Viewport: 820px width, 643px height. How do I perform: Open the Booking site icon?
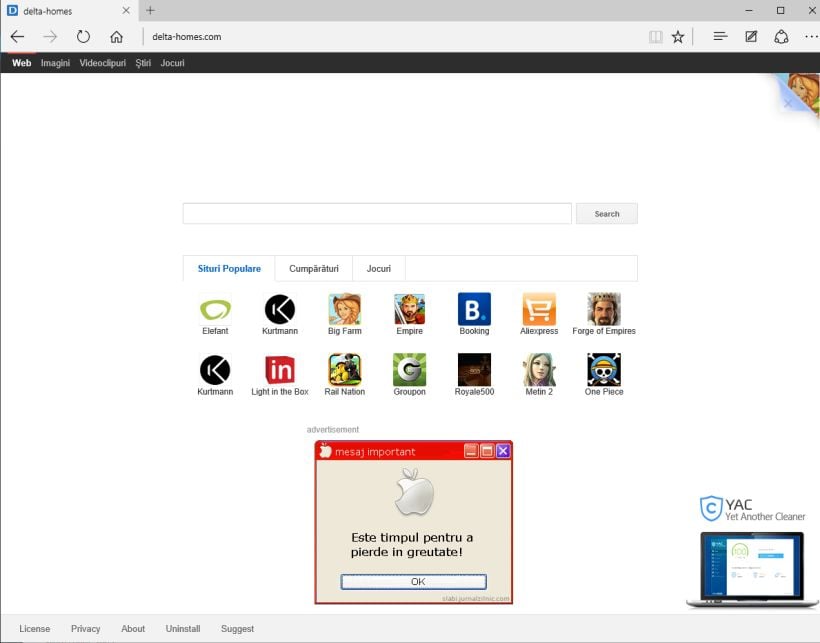coord(474,309)
